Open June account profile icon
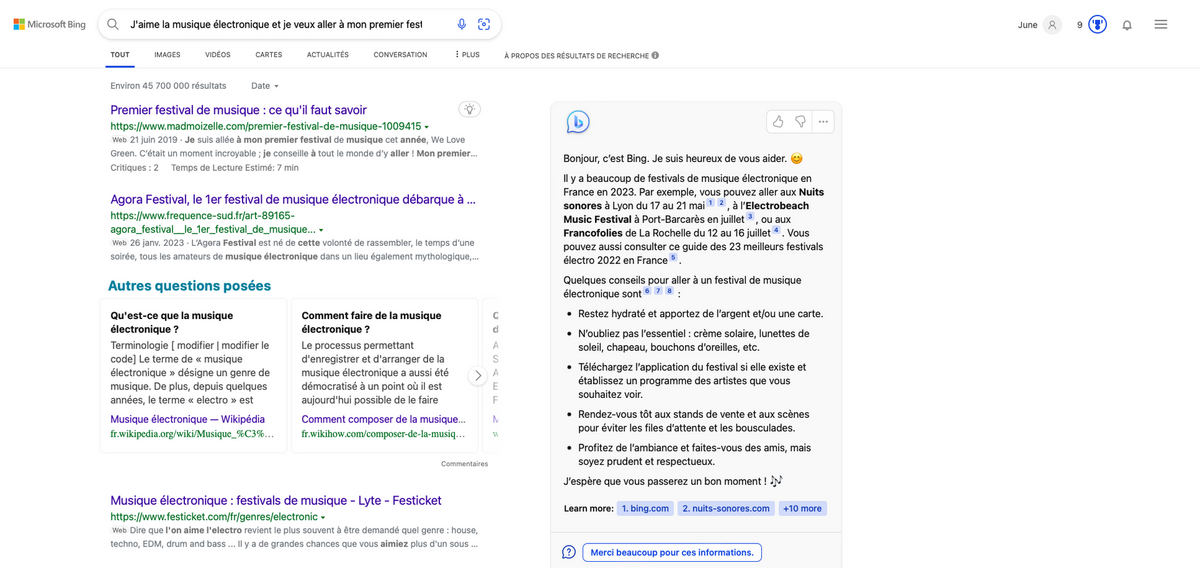1200x568 pixels. (1052, 25)
